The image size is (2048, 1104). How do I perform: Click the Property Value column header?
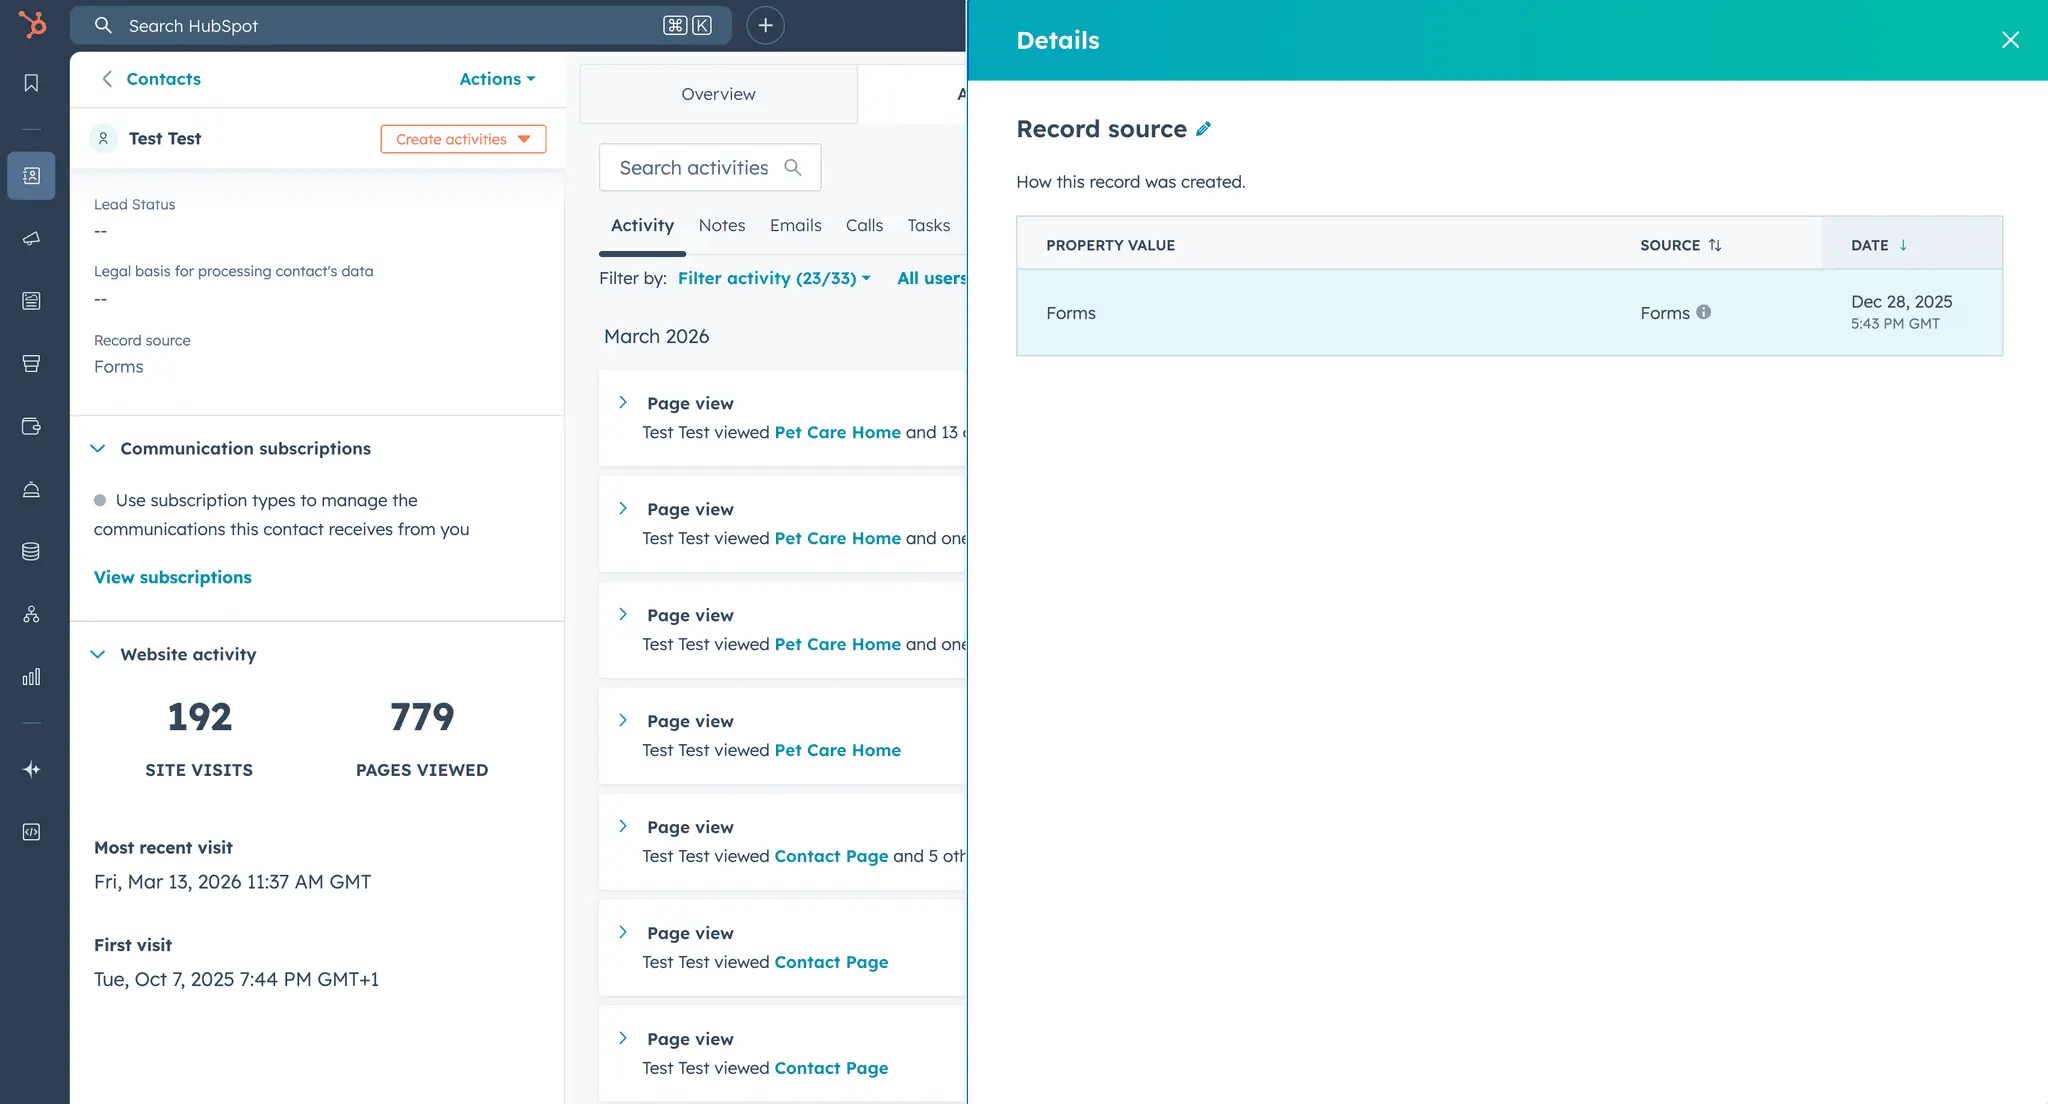pyautogui.click(x=1110, y=245)
